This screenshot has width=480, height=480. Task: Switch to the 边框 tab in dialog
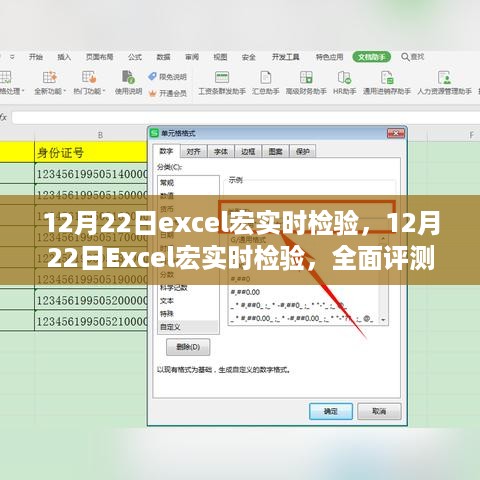[248, 152]
